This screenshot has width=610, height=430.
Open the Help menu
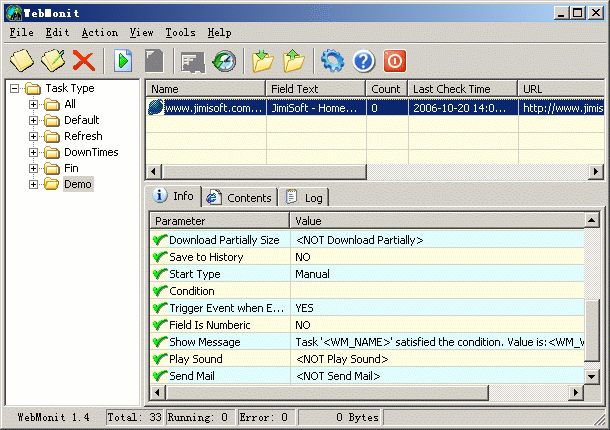tap(219, 32)
